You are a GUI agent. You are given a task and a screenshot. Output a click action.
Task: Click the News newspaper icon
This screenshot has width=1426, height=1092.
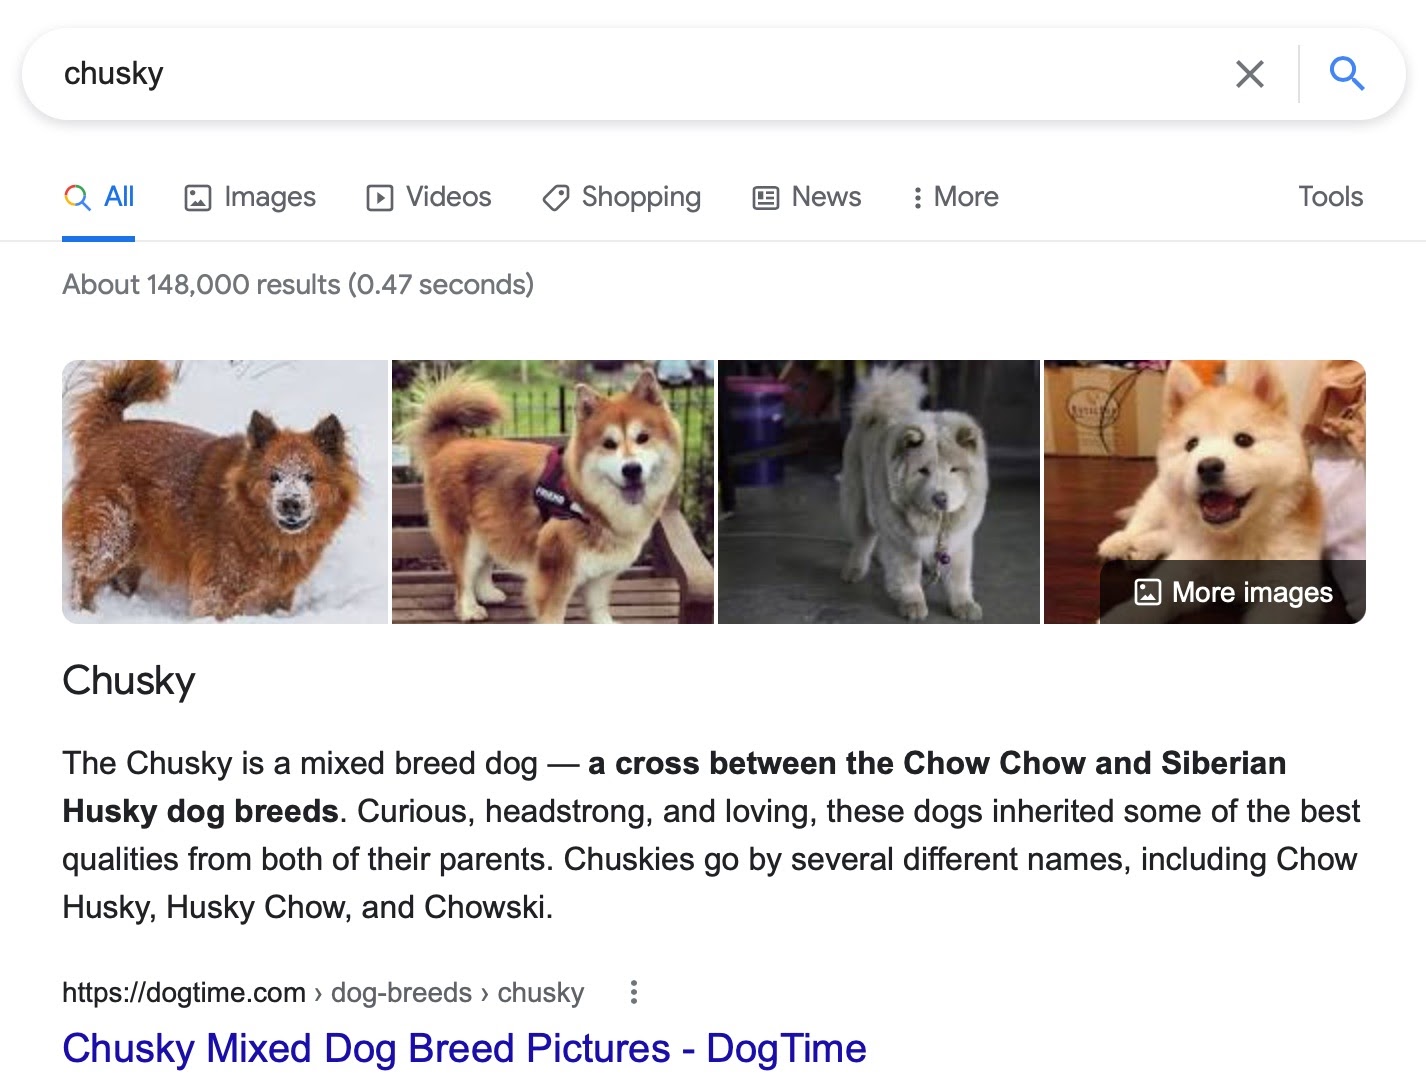pos(765,197)
